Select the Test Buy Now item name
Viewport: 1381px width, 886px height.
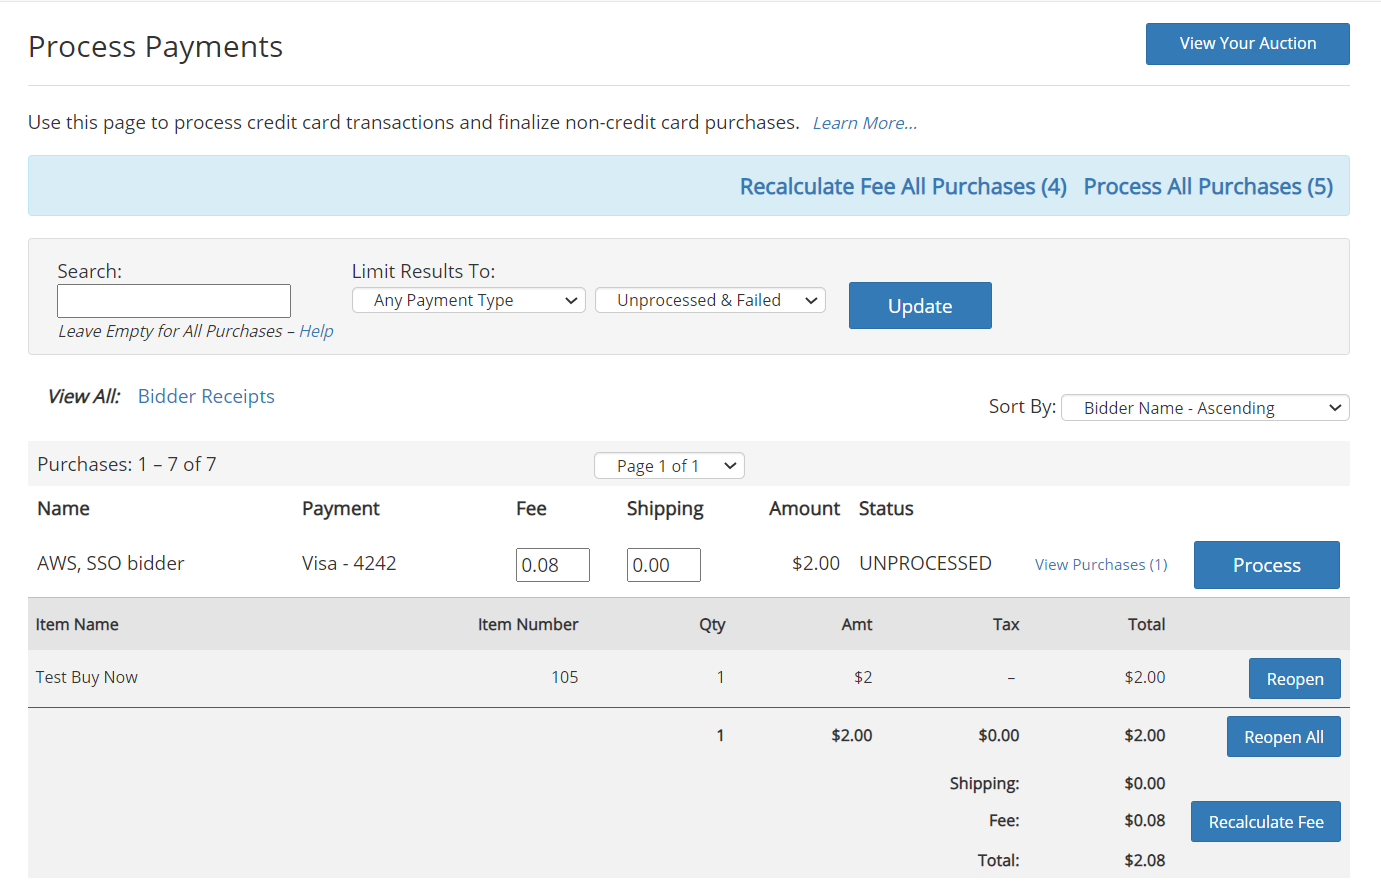point(87,677)
